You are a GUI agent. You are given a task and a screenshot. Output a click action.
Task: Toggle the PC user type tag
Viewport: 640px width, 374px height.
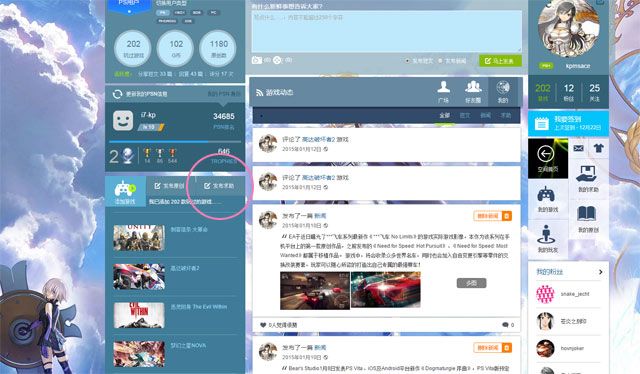(213, 13)
